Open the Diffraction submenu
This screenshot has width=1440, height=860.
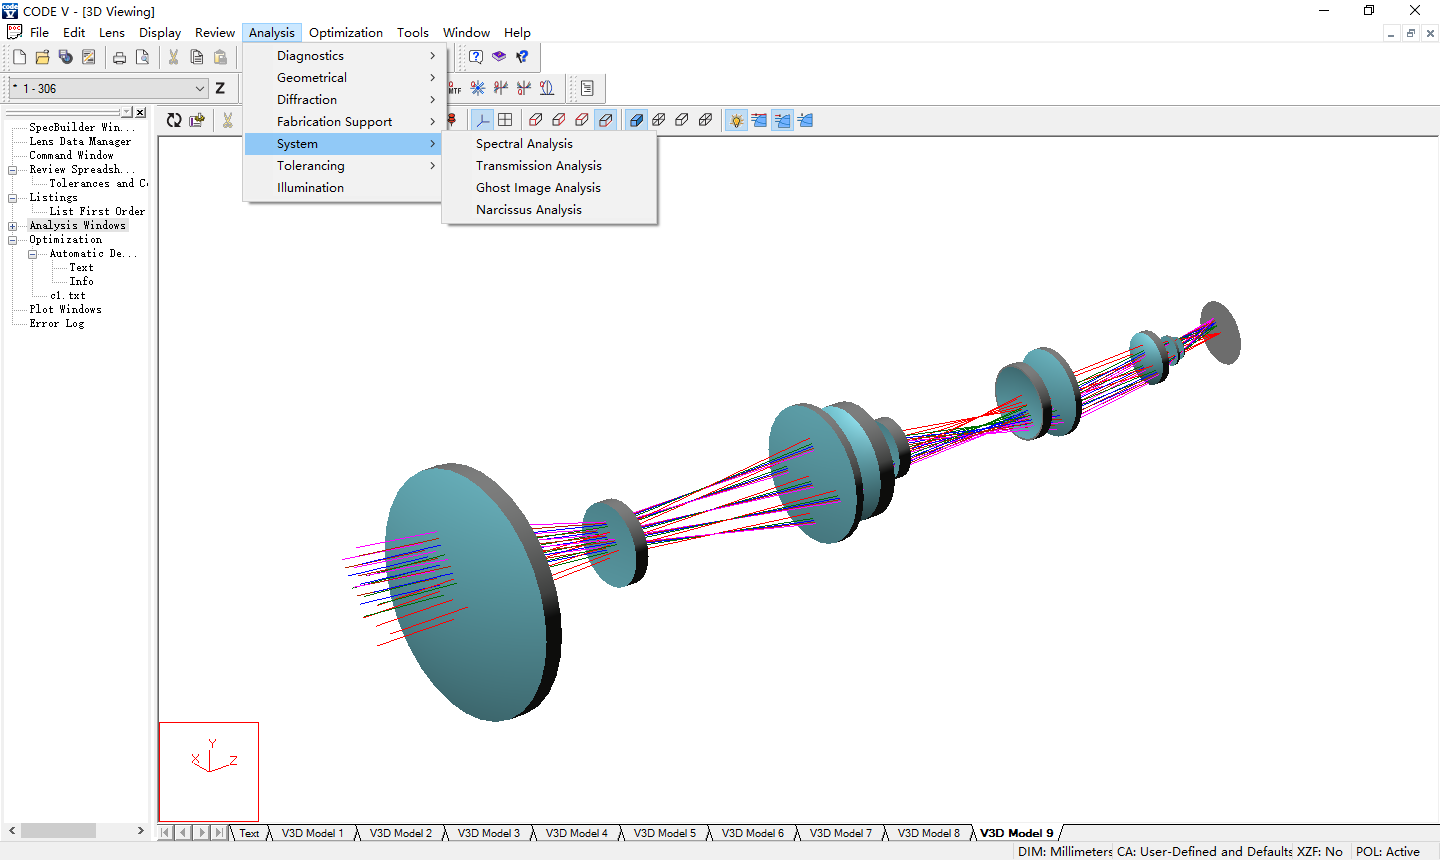[x=343, y=100]
